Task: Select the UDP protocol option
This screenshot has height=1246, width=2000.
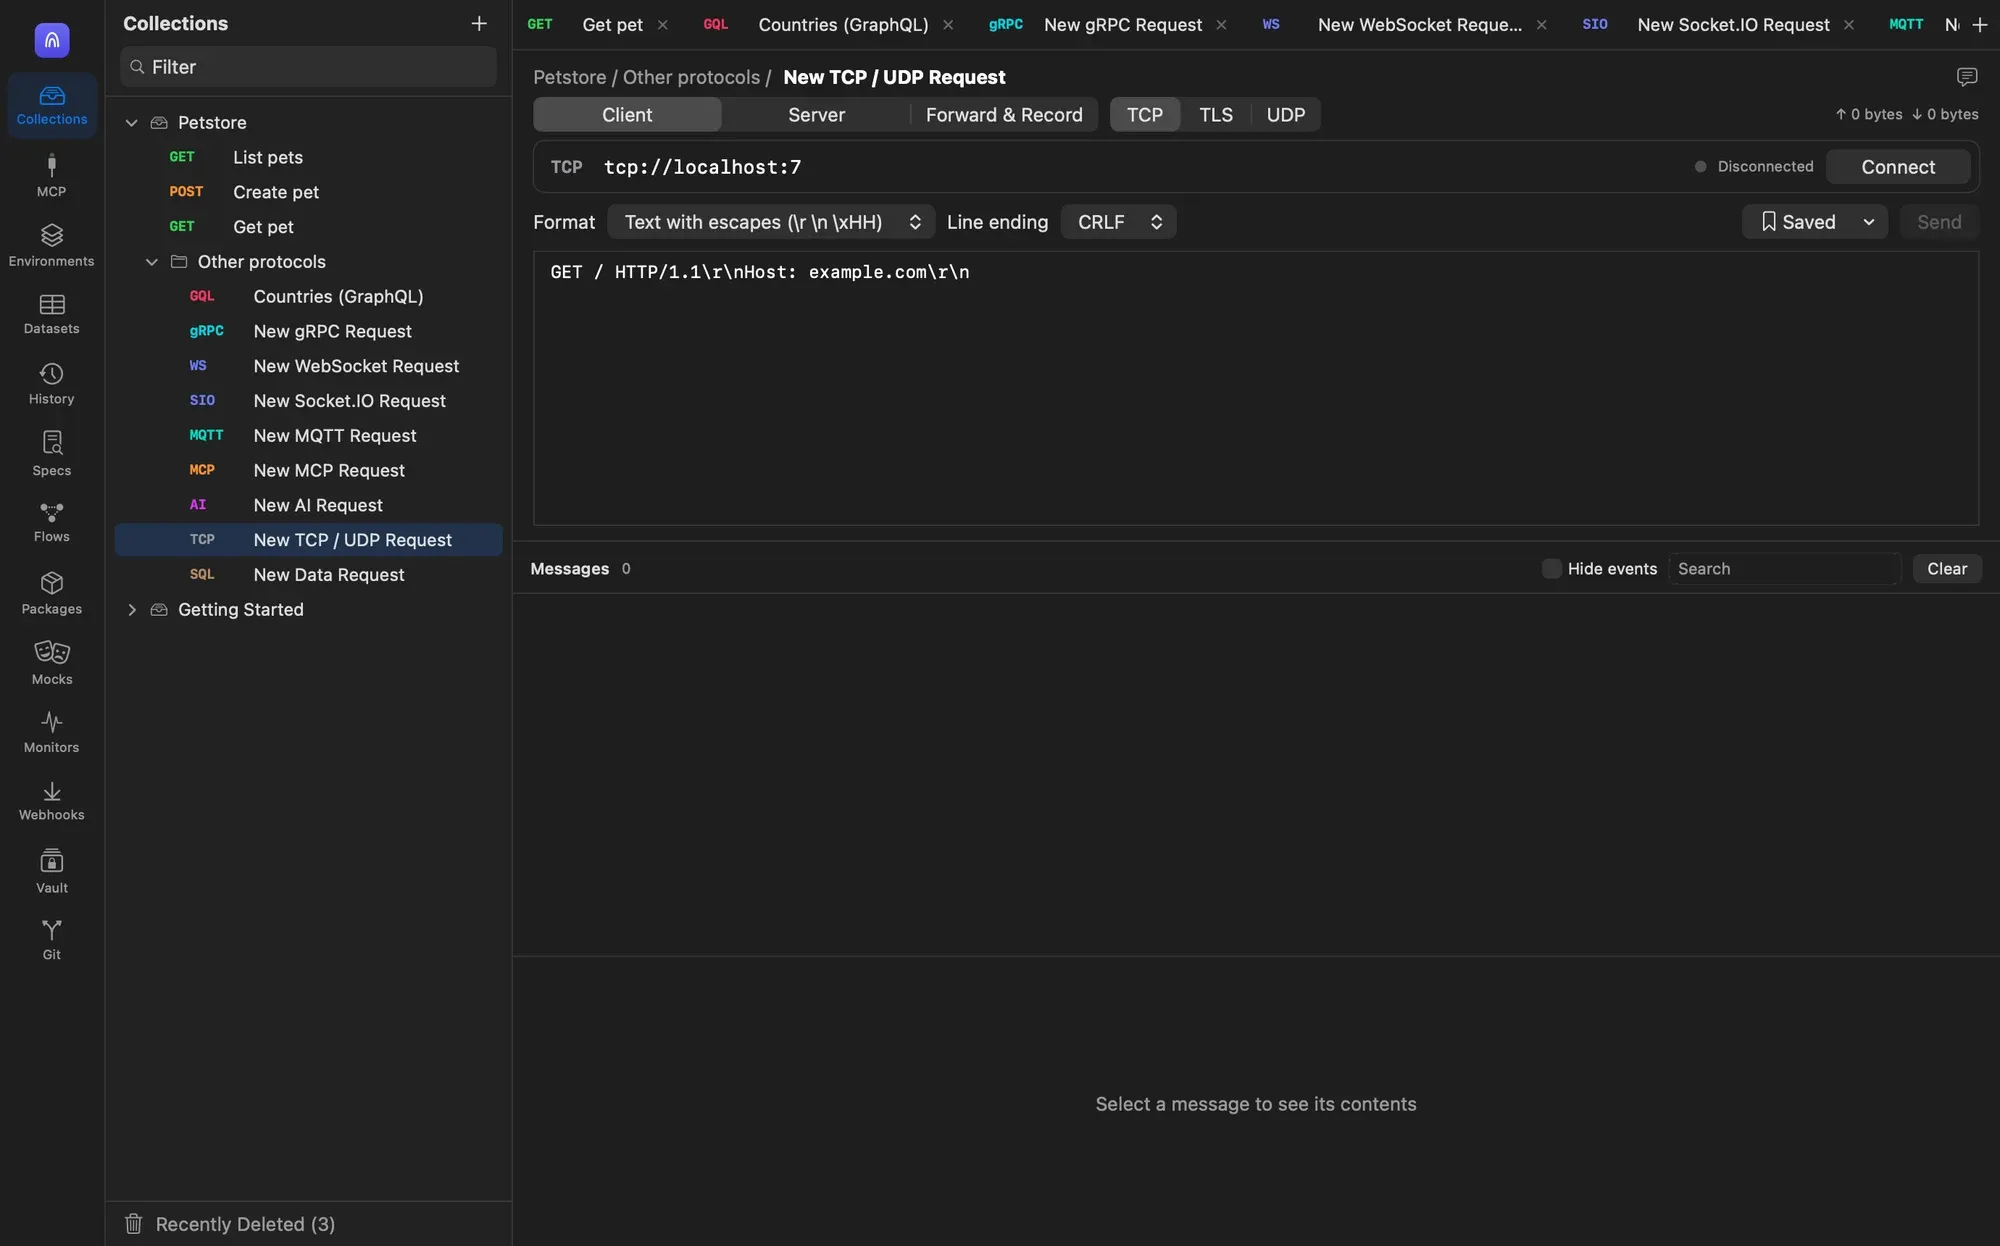Action: (1285, 115)
